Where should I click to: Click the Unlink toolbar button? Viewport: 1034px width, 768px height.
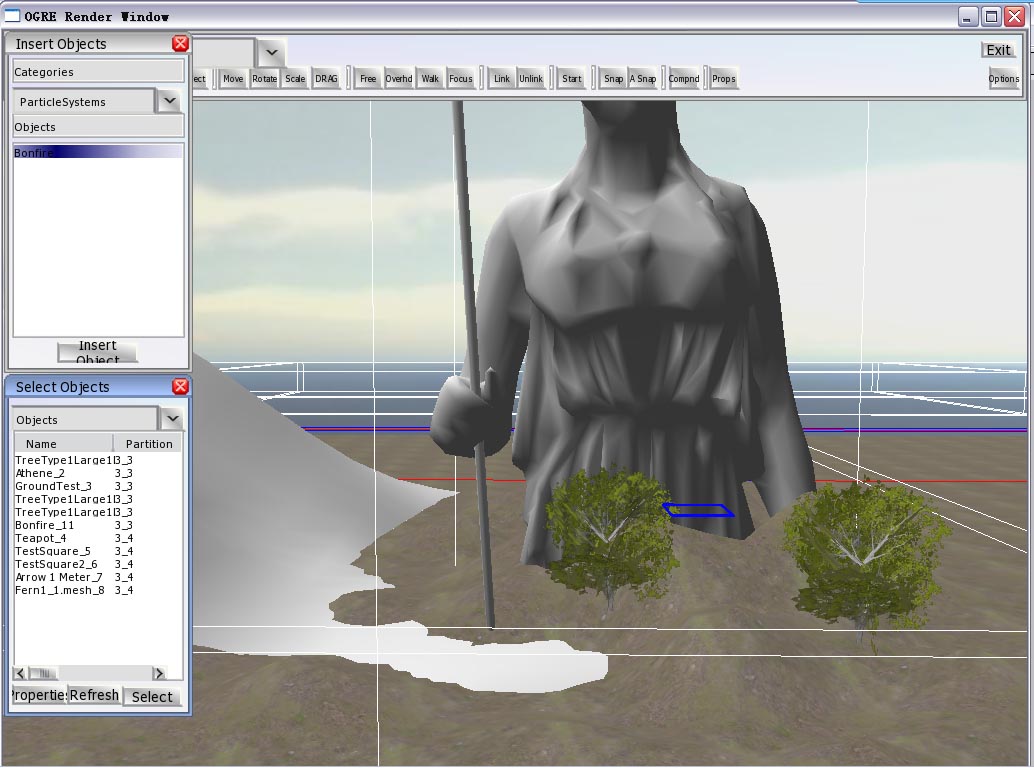[531, 79]
